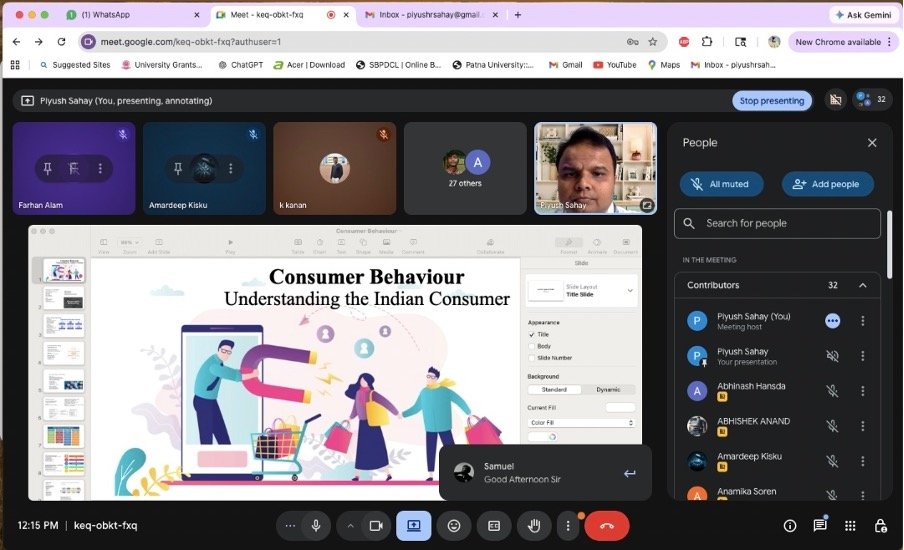Open the Chrome apps grid icon
Screen dimensions: 904x550
[15, 65]
